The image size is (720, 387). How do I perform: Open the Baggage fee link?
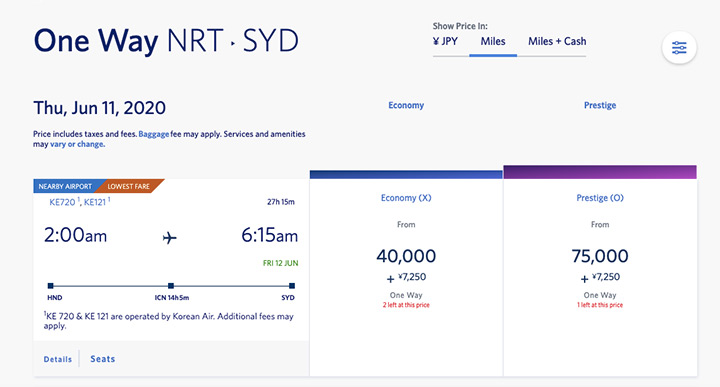(154, 134)
